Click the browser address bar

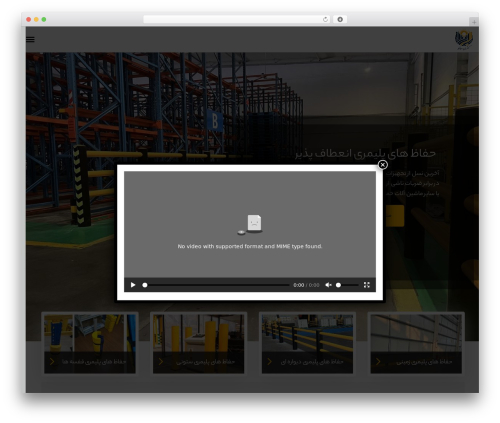pyautogui.click(x=237, y=20)
